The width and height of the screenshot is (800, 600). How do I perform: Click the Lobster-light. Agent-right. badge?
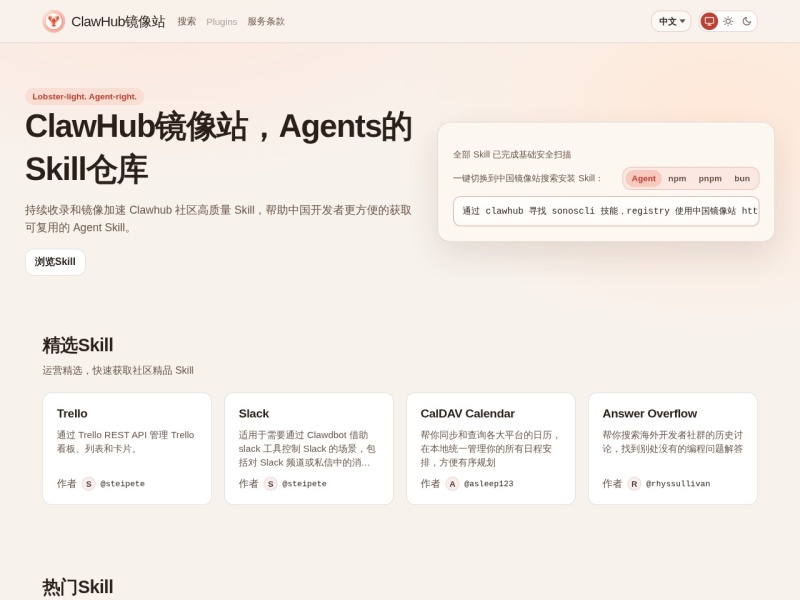[x=85, y=97]
